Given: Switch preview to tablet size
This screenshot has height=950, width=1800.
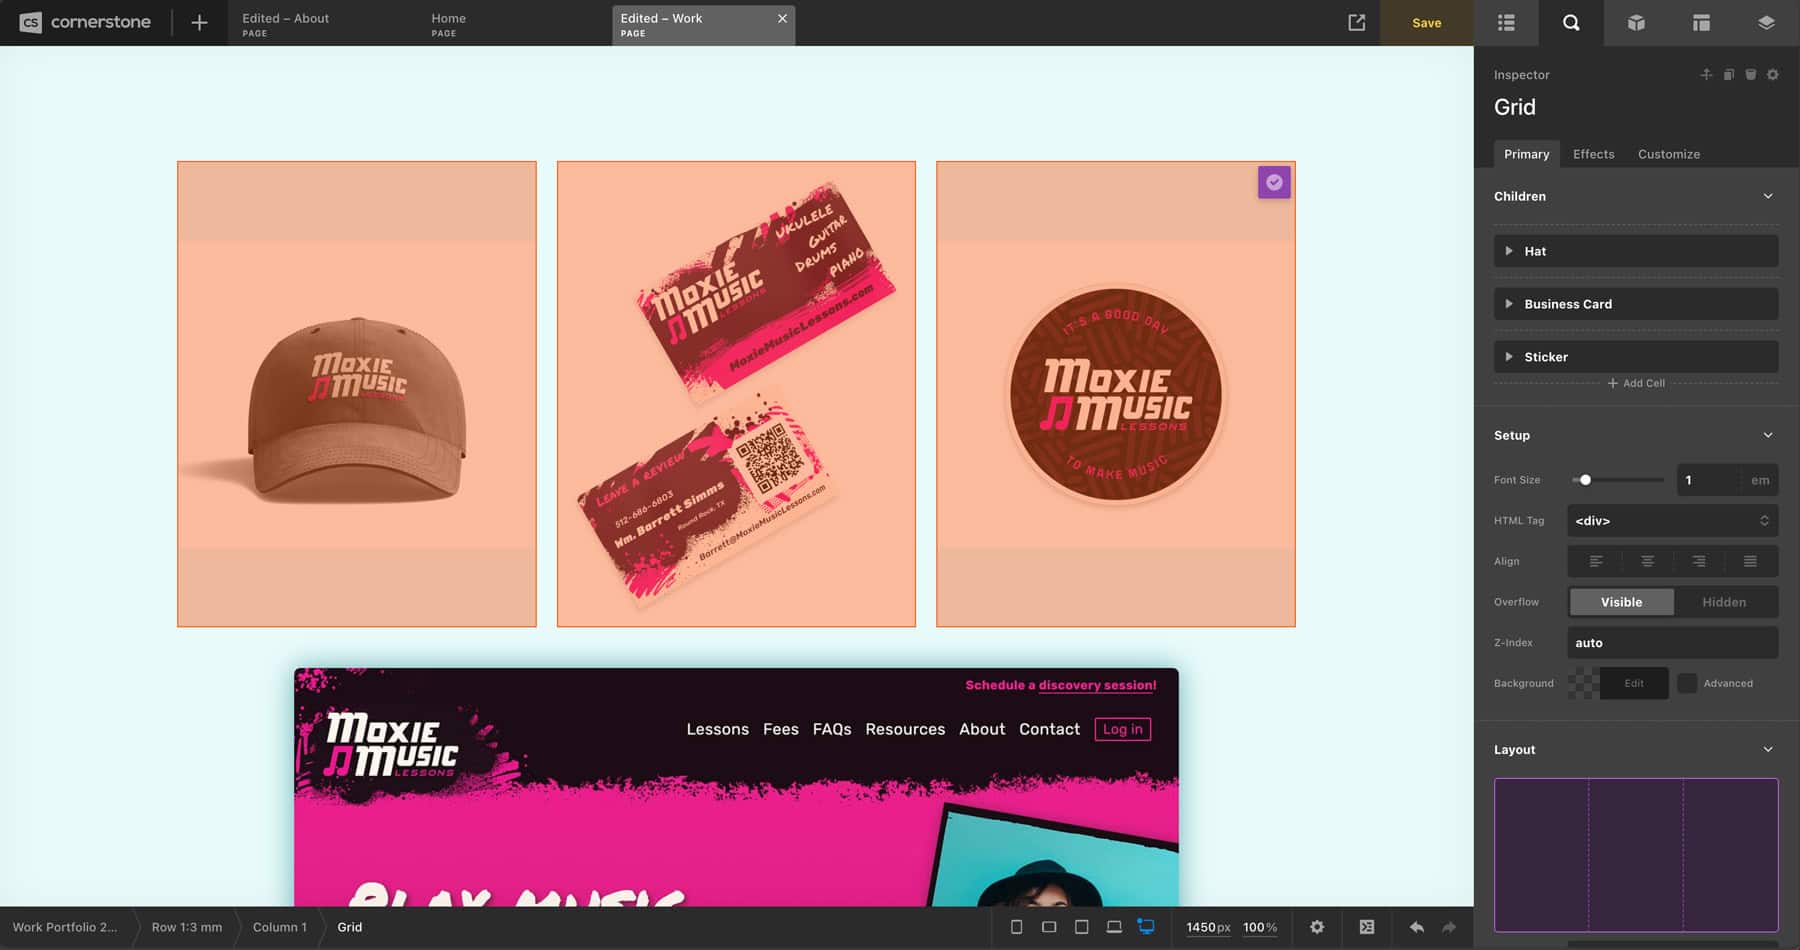Looking at the screenshot, I should coord(1081,927).
